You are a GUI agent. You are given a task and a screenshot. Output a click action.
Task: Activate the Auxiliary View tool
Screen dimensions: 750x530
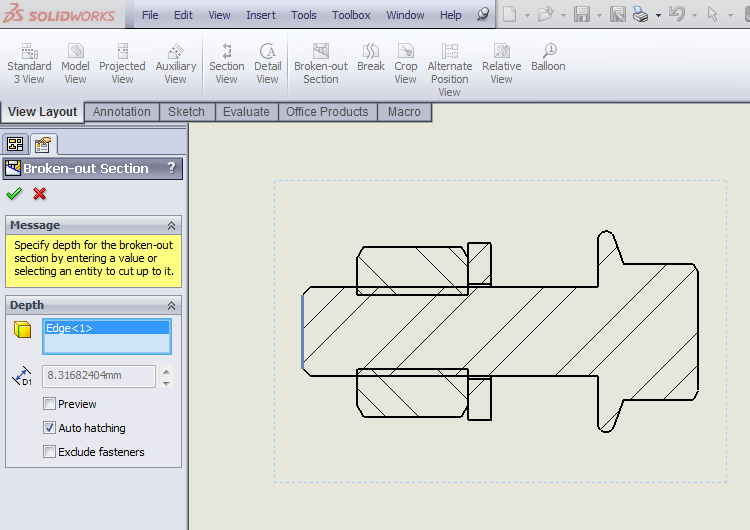coord(175,64)
